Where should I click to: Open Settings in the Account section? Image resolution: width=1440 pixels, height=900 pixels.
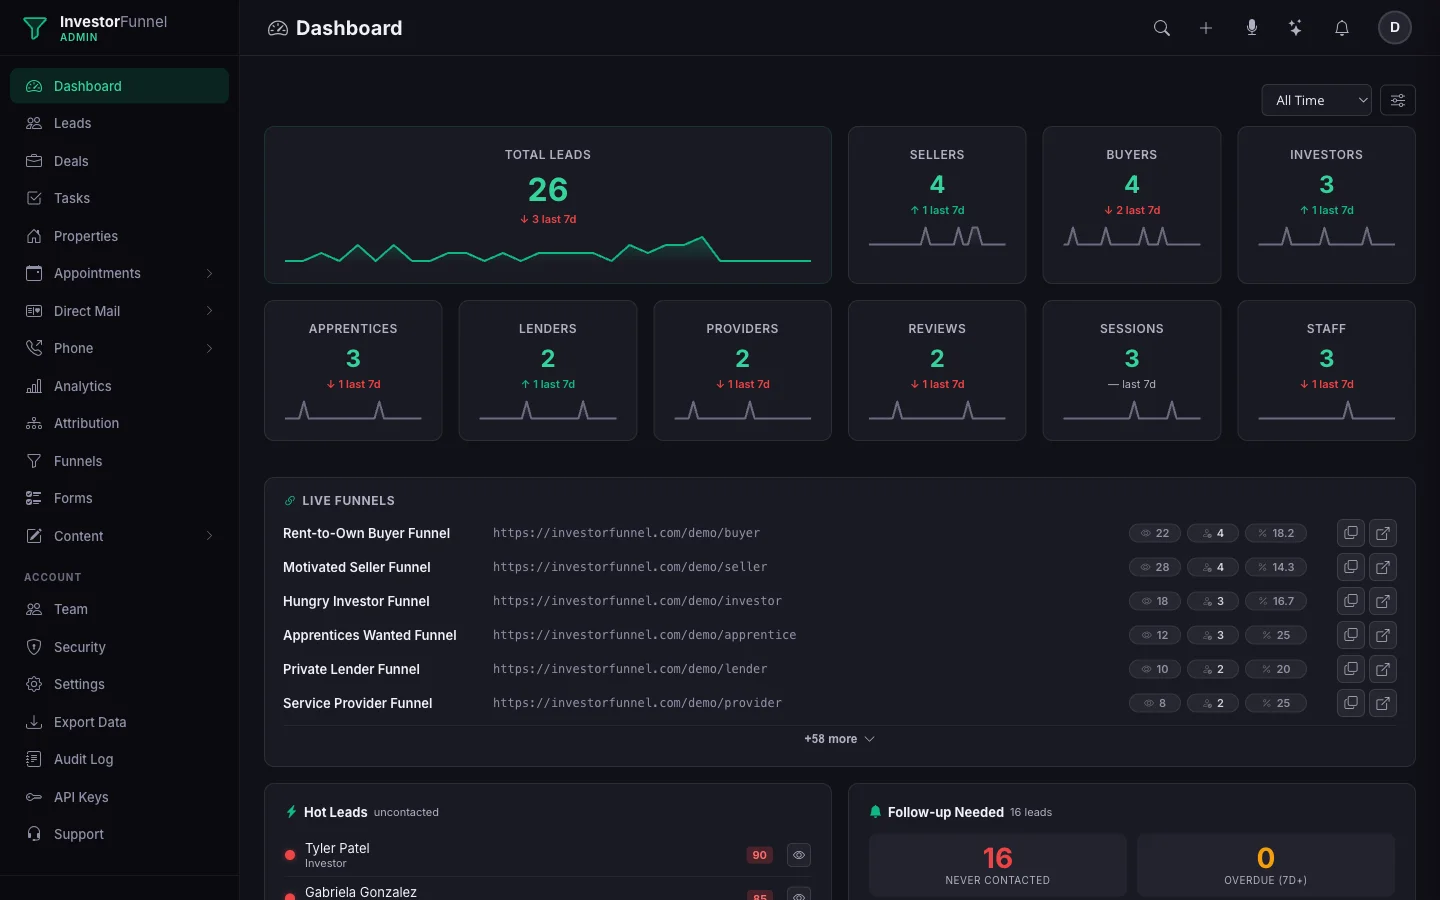119,684
